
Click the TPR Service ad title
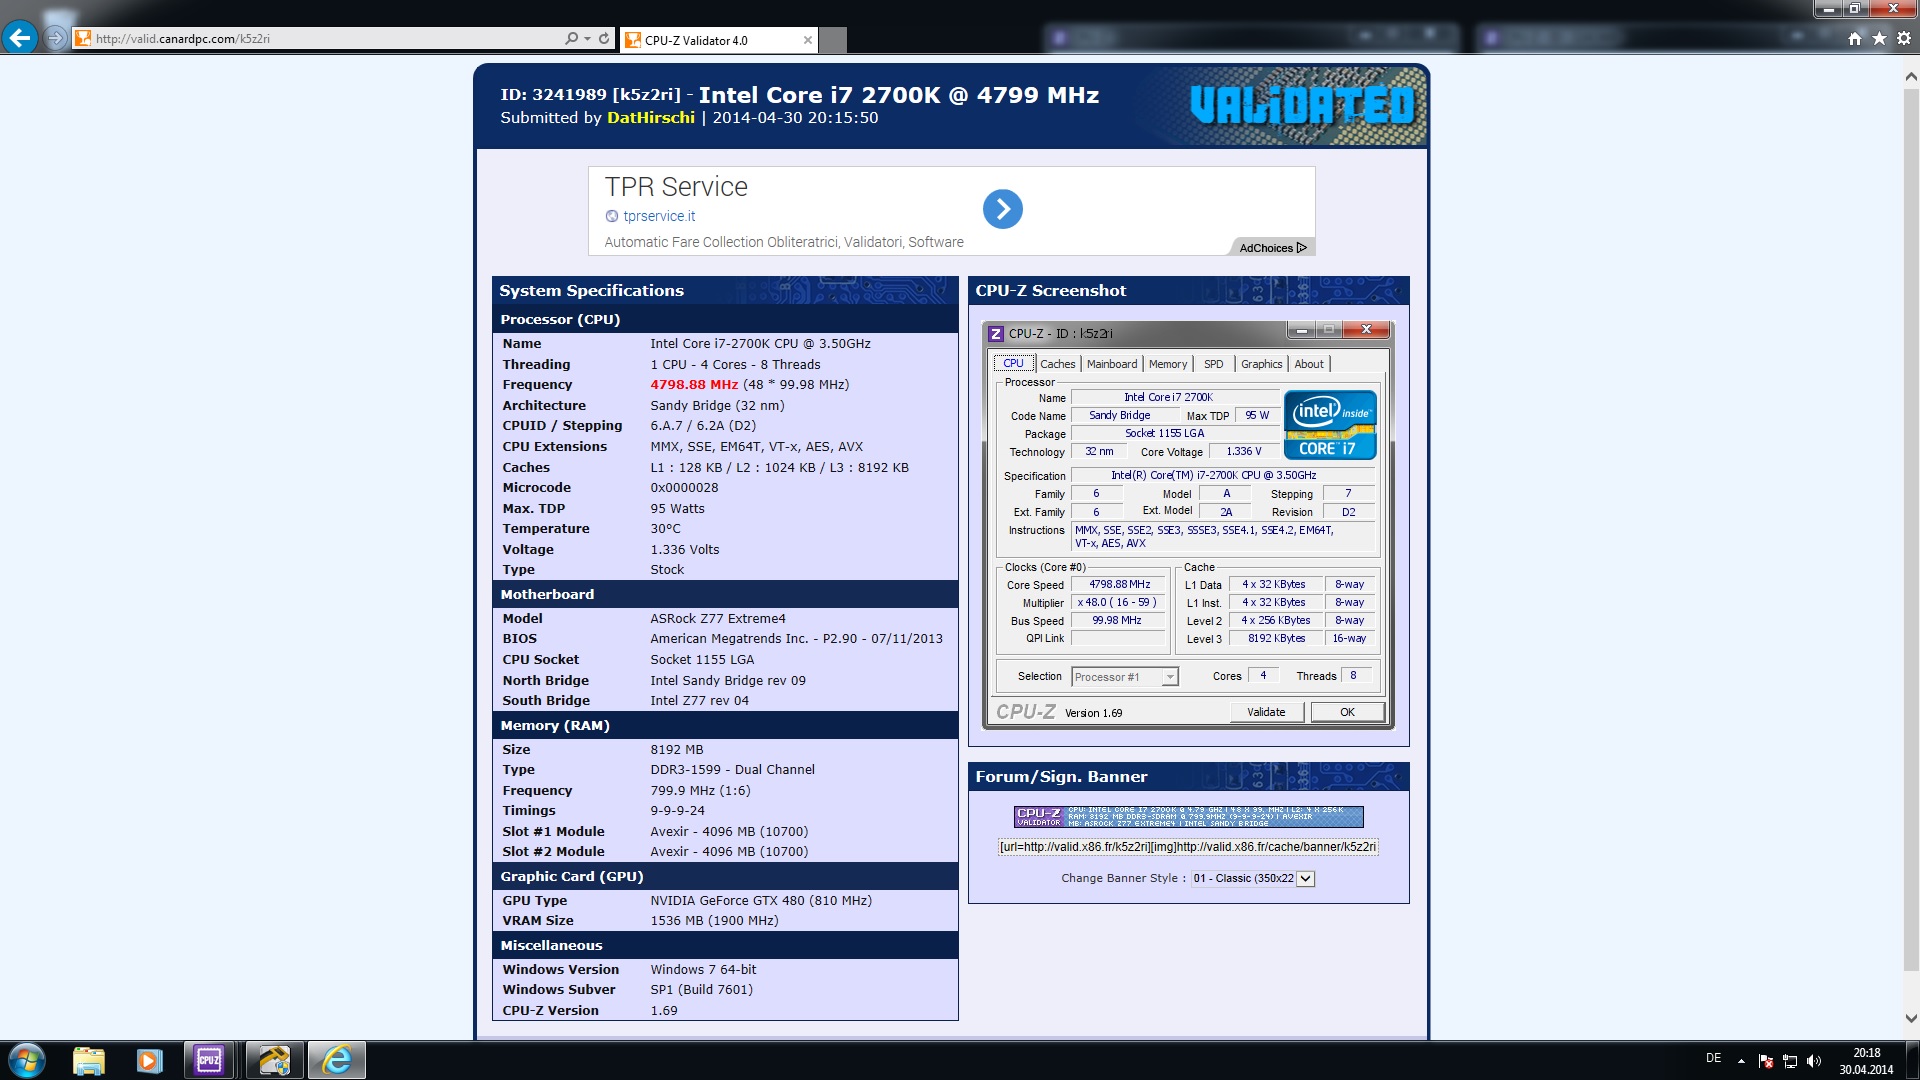click(x=676, y=187)
